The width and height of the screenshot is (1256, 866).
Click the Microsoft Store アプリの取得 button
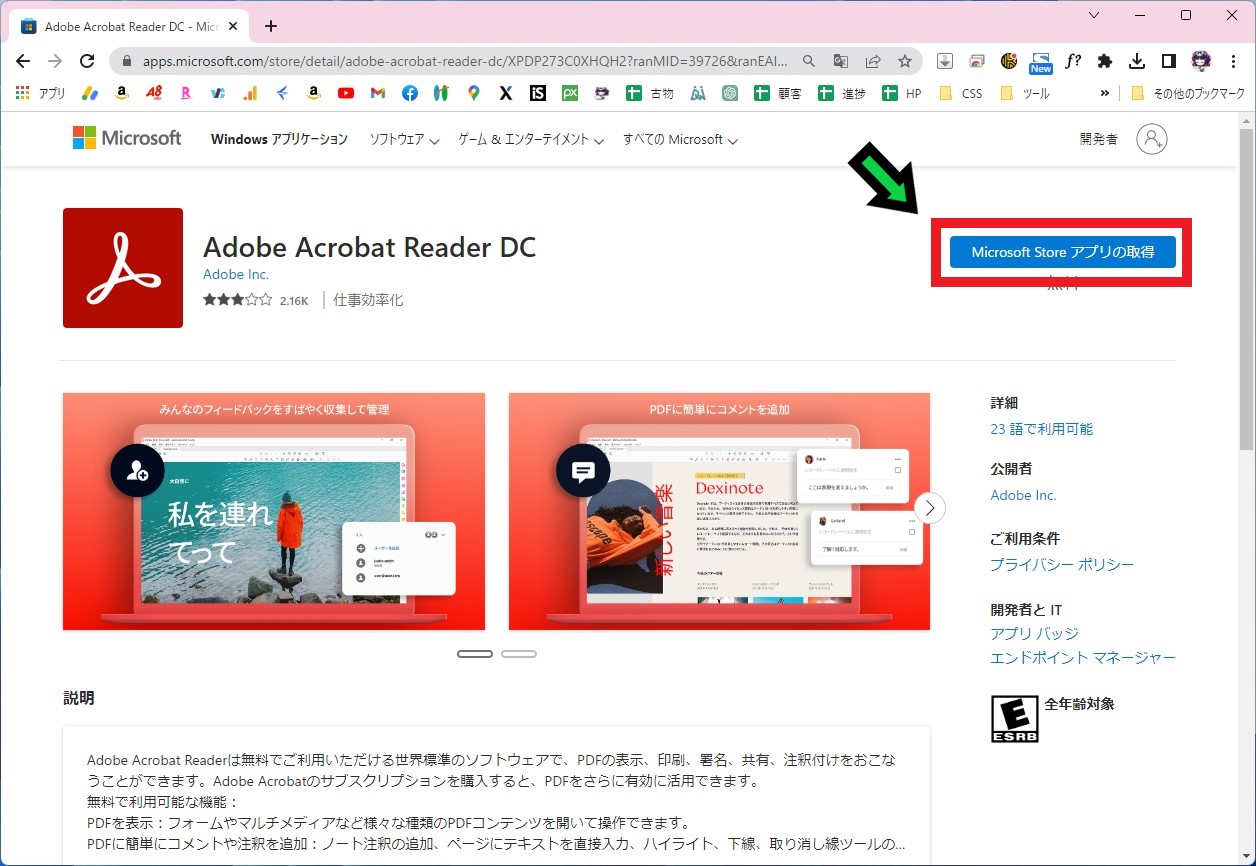[x=1062, y=252]
